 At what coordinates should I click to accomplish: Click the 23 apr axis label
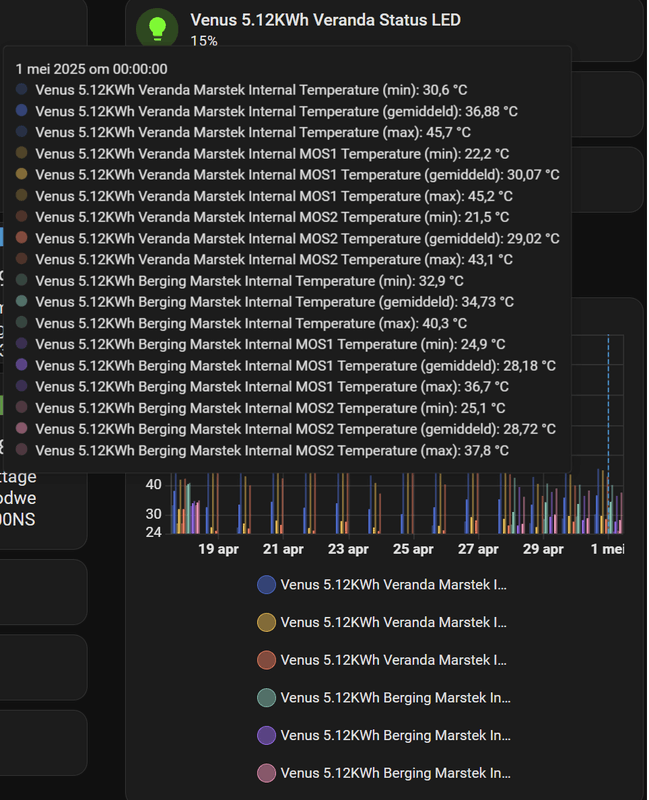point(348,549)
